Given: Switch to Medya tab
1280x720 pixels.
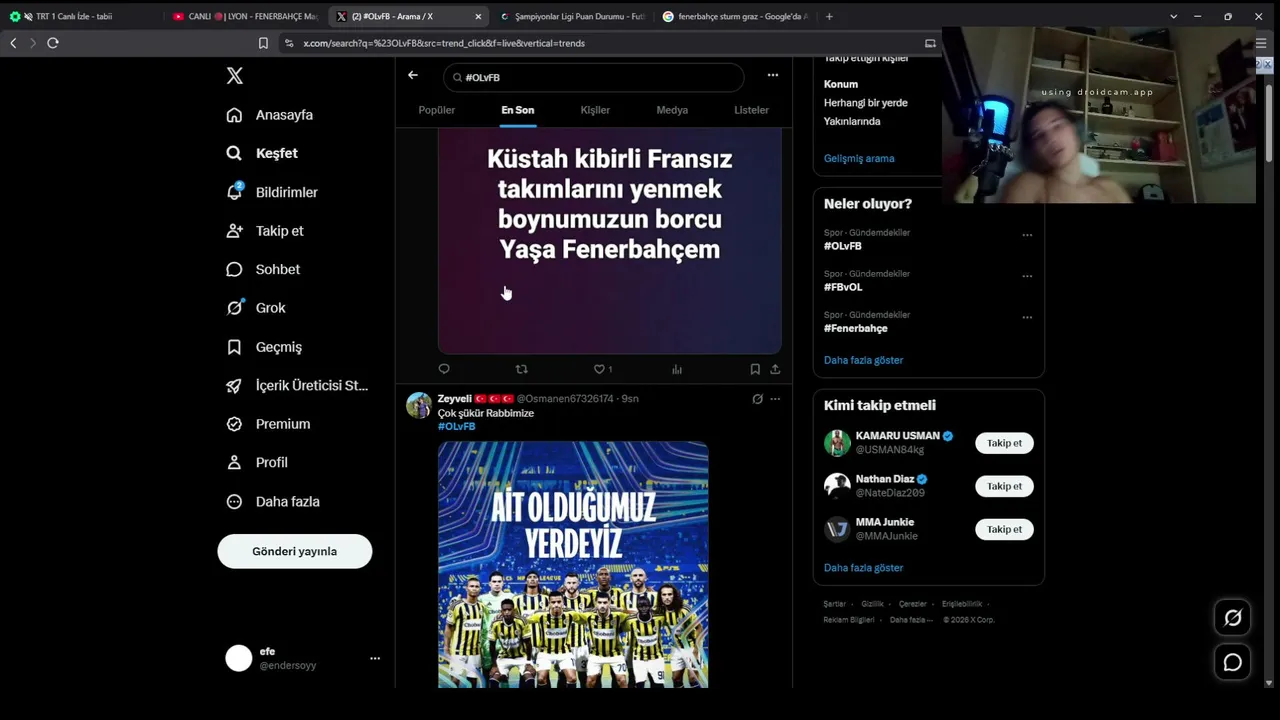Looking at the screenshot, I should tap(672, 110).
